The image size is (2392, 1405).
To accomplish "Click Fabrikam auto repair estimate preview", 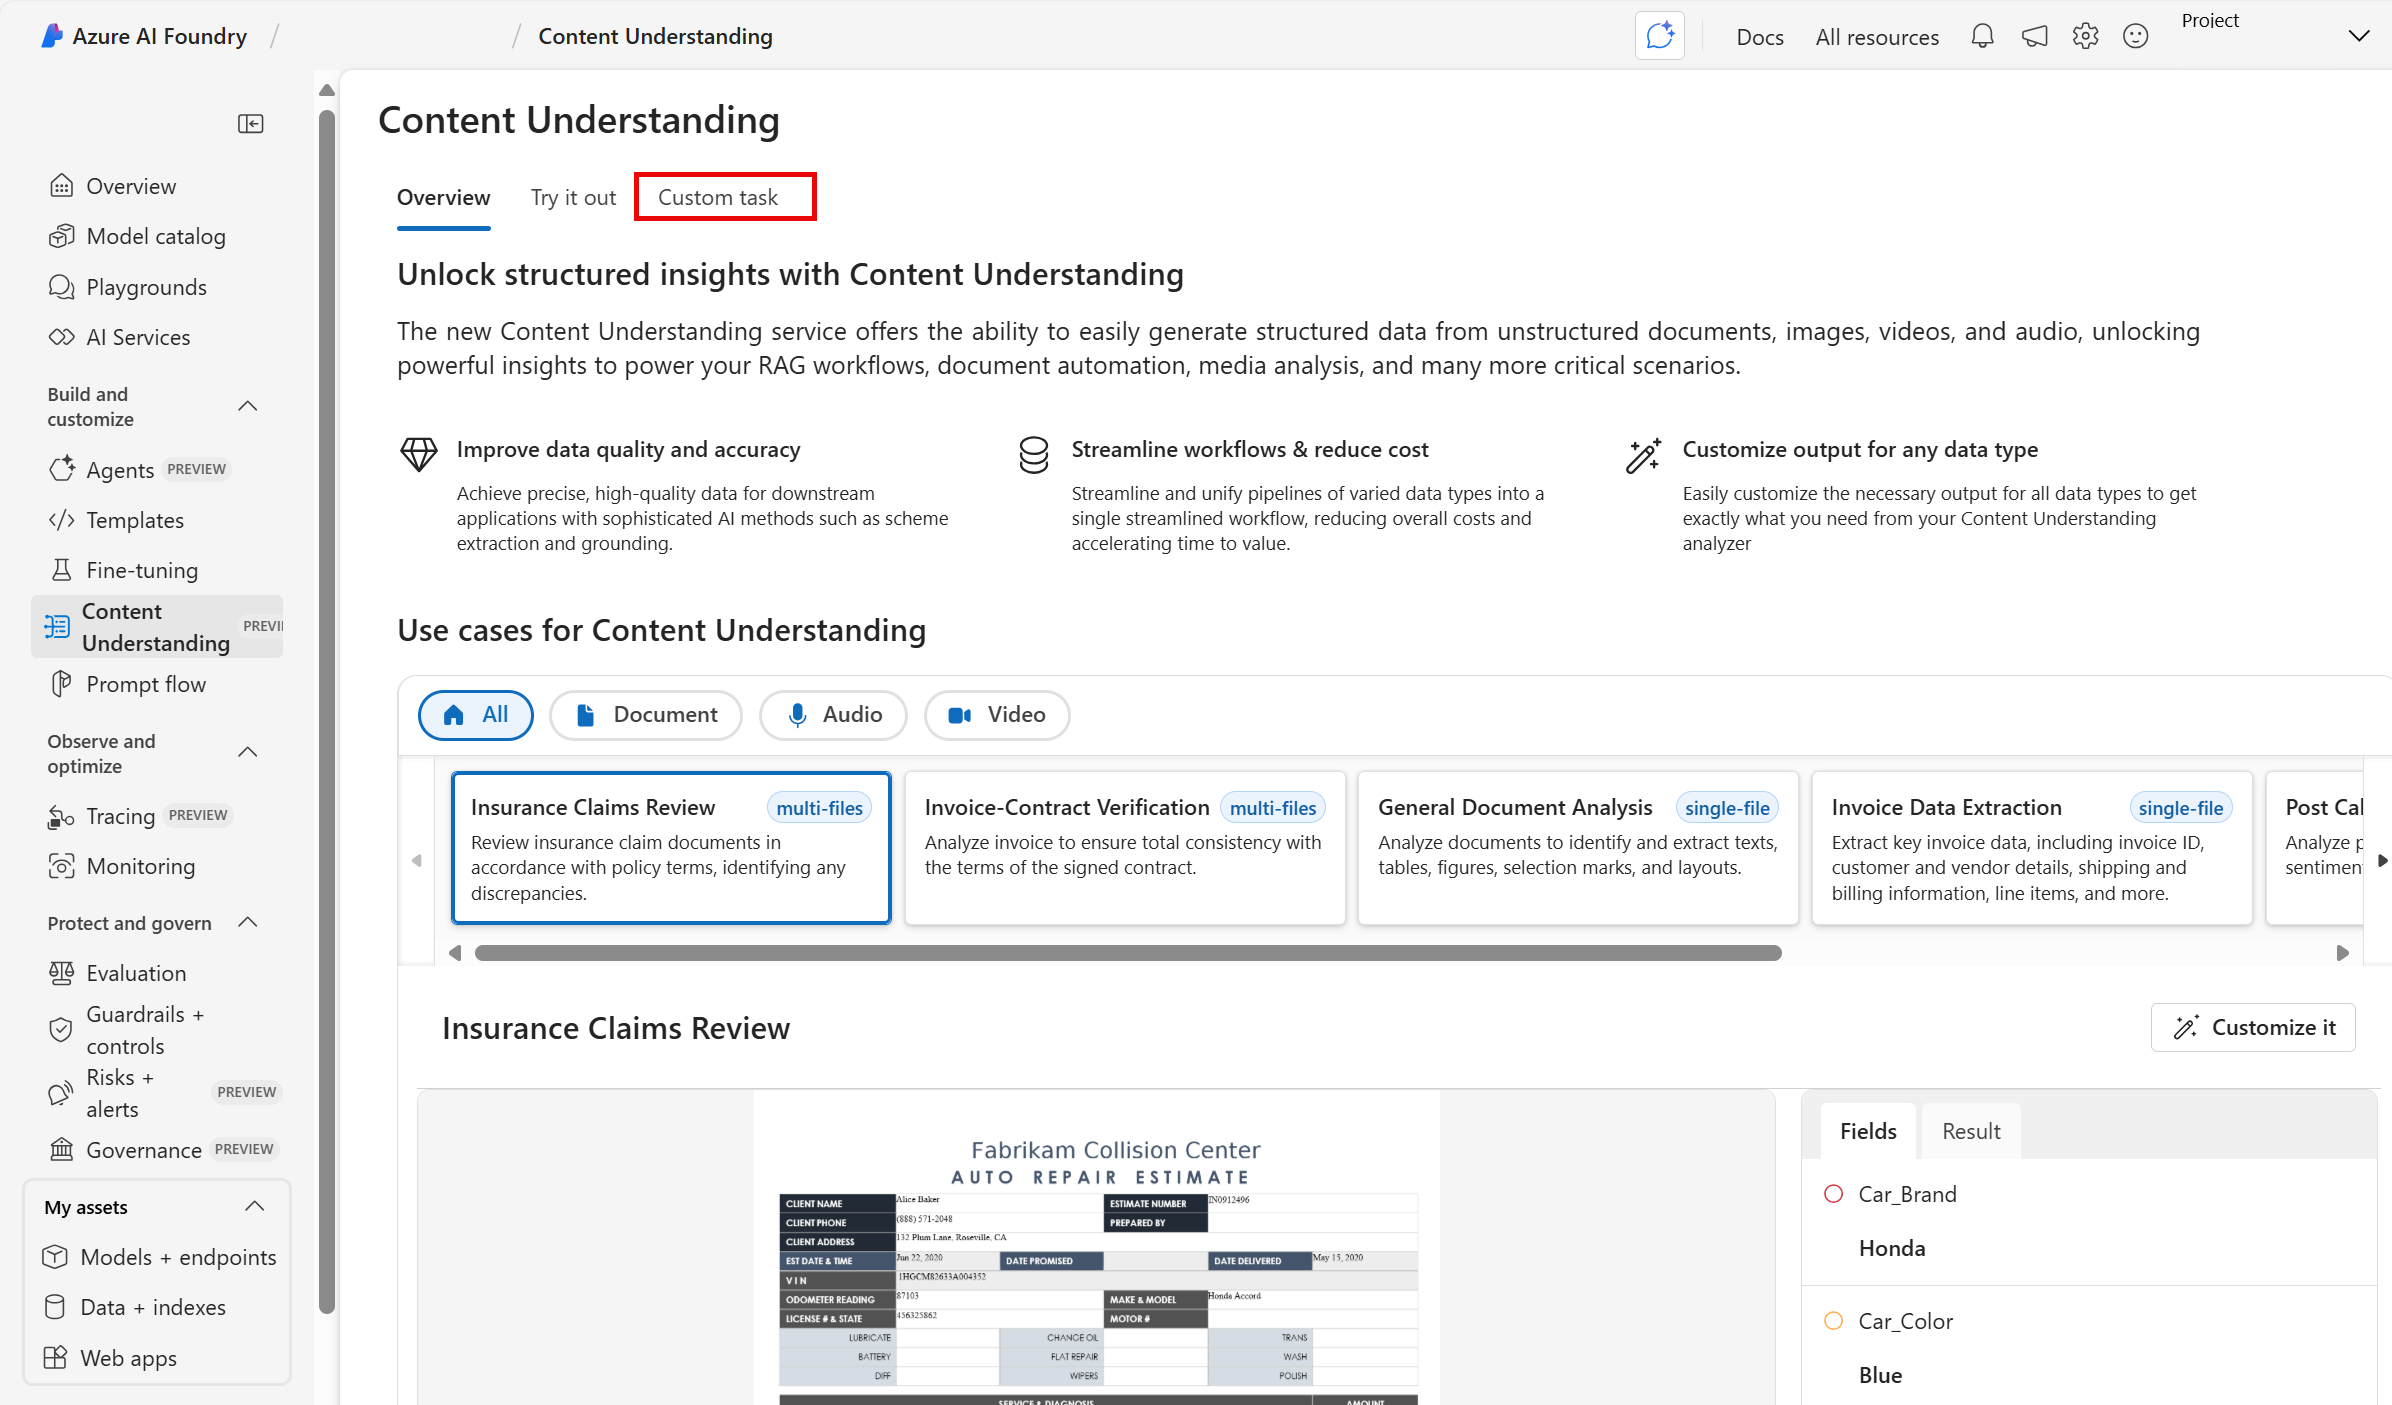I will point(1097,1248).
